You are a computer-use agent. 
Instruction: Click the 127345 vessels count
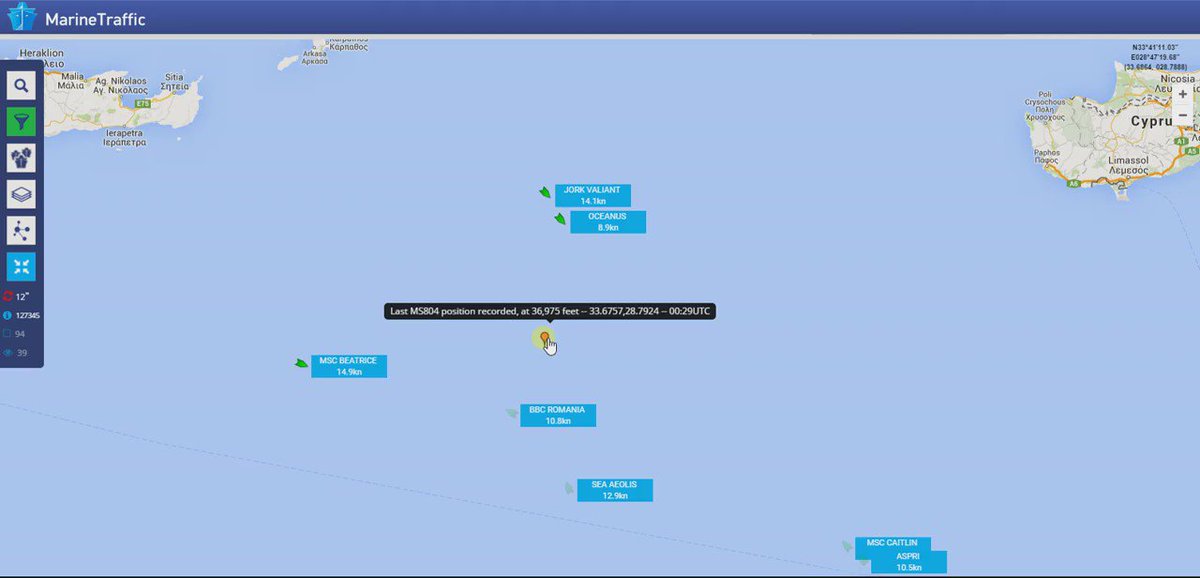pos(27,316)
